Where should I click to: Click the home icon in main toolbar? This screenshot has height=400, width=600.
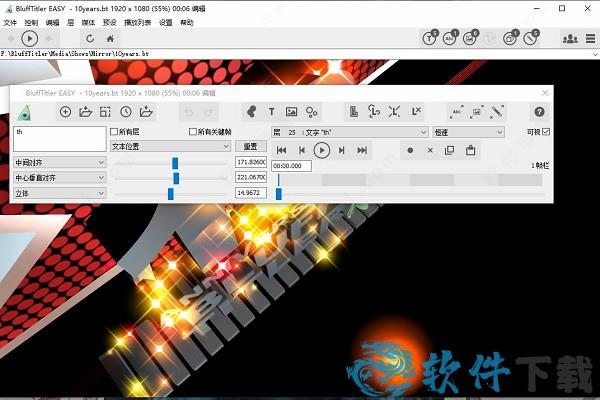tap(110, 38)
